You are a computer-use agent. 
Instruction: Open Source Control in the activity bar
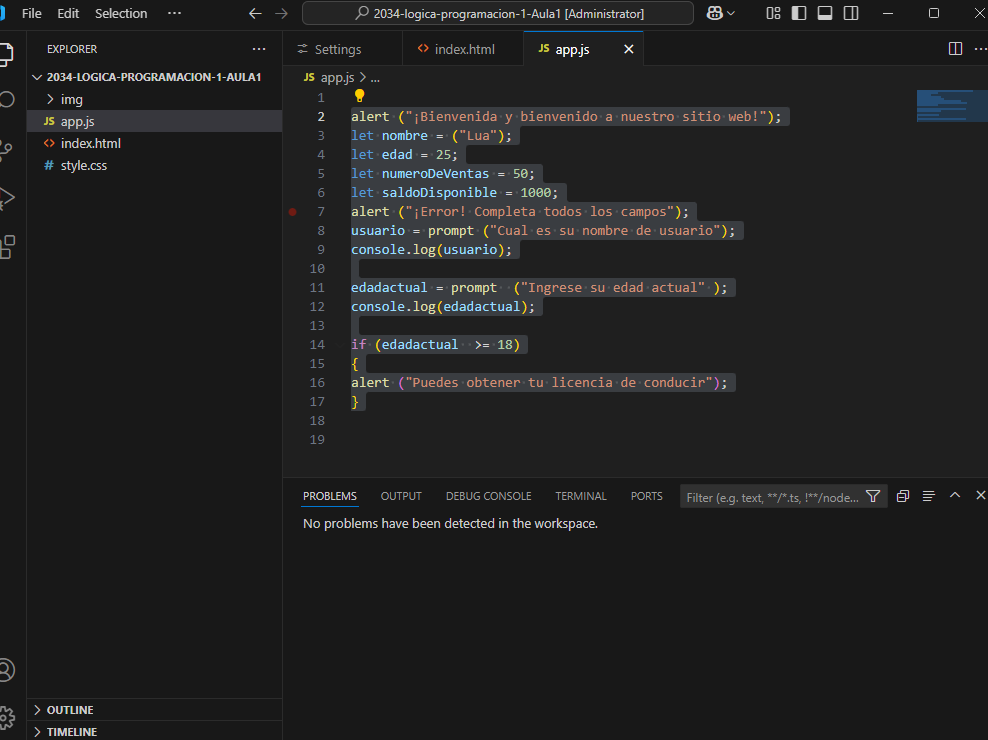(x=6, y=149)
